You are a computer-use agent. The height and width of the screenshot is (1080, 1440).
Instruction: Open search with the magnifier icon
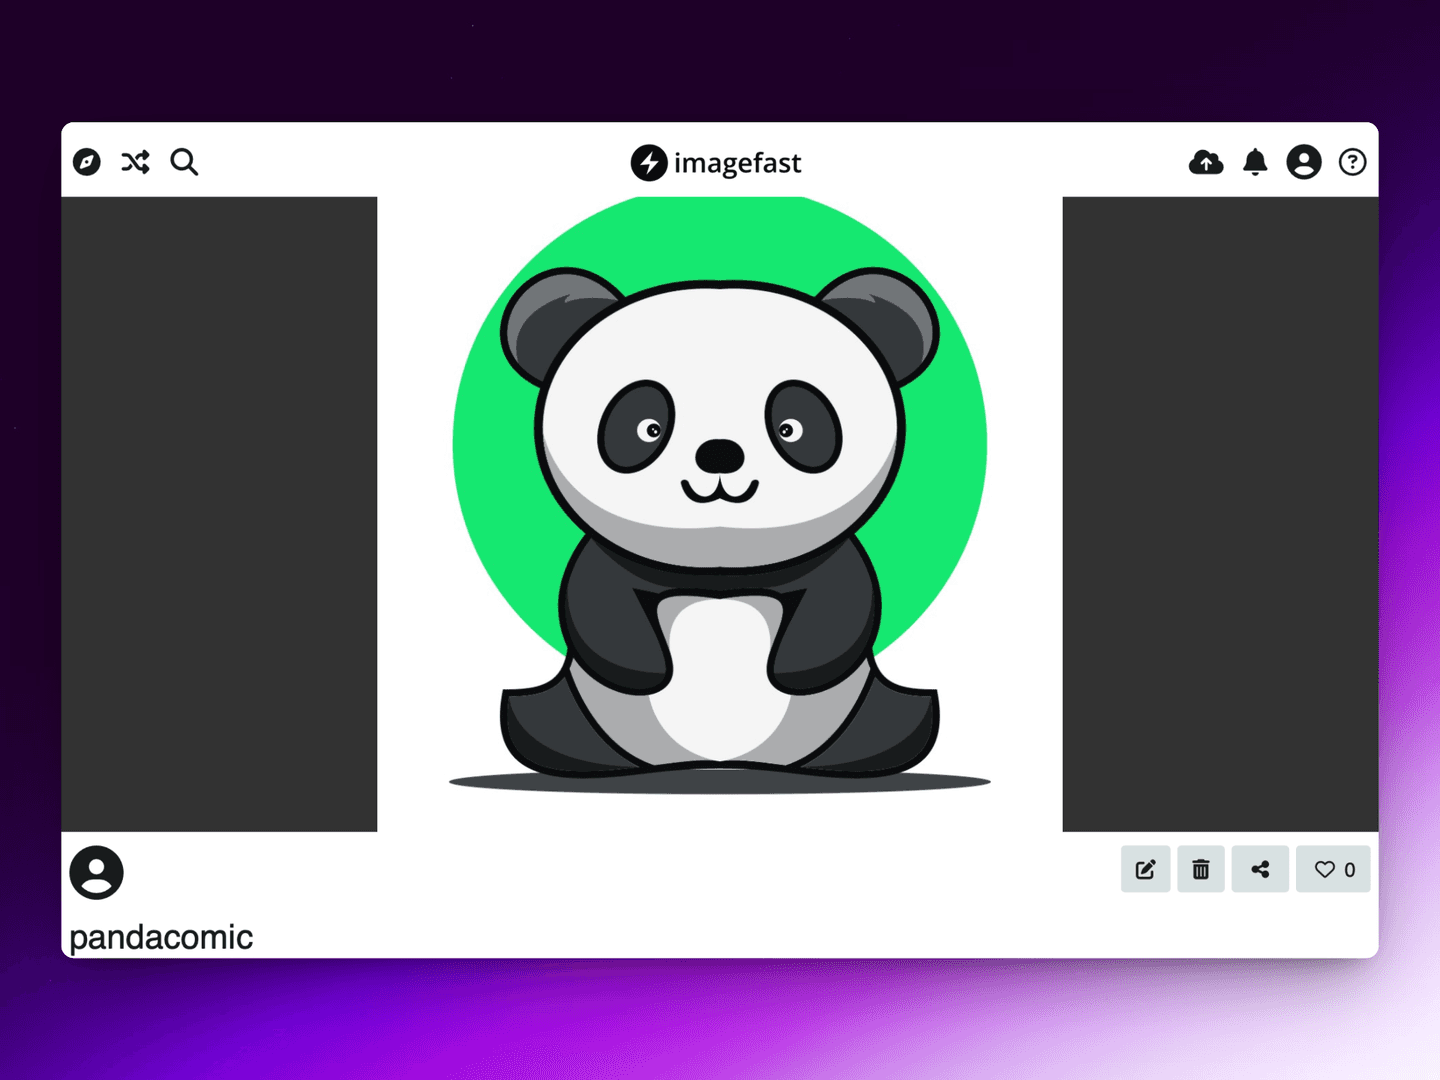click(184, 162)
